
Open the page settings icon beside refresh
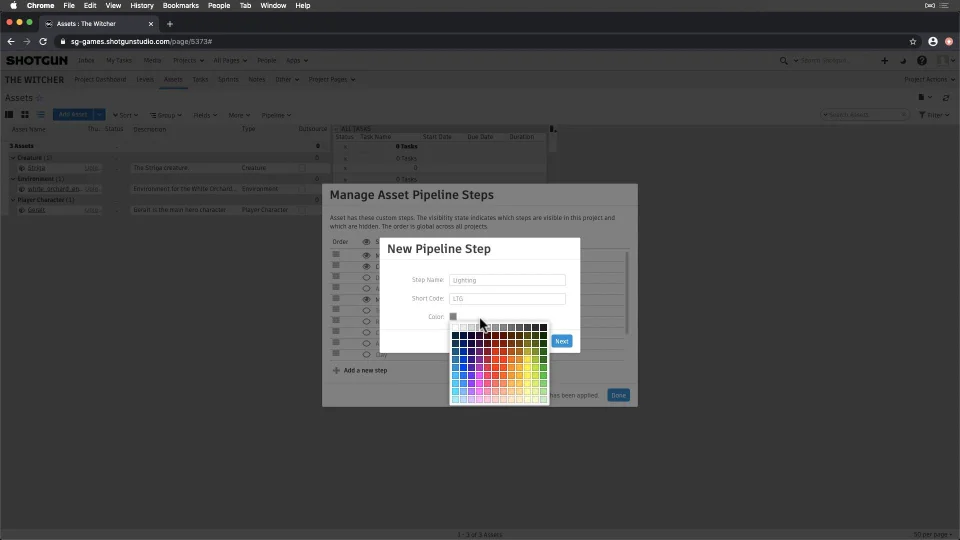coord(924,97)
